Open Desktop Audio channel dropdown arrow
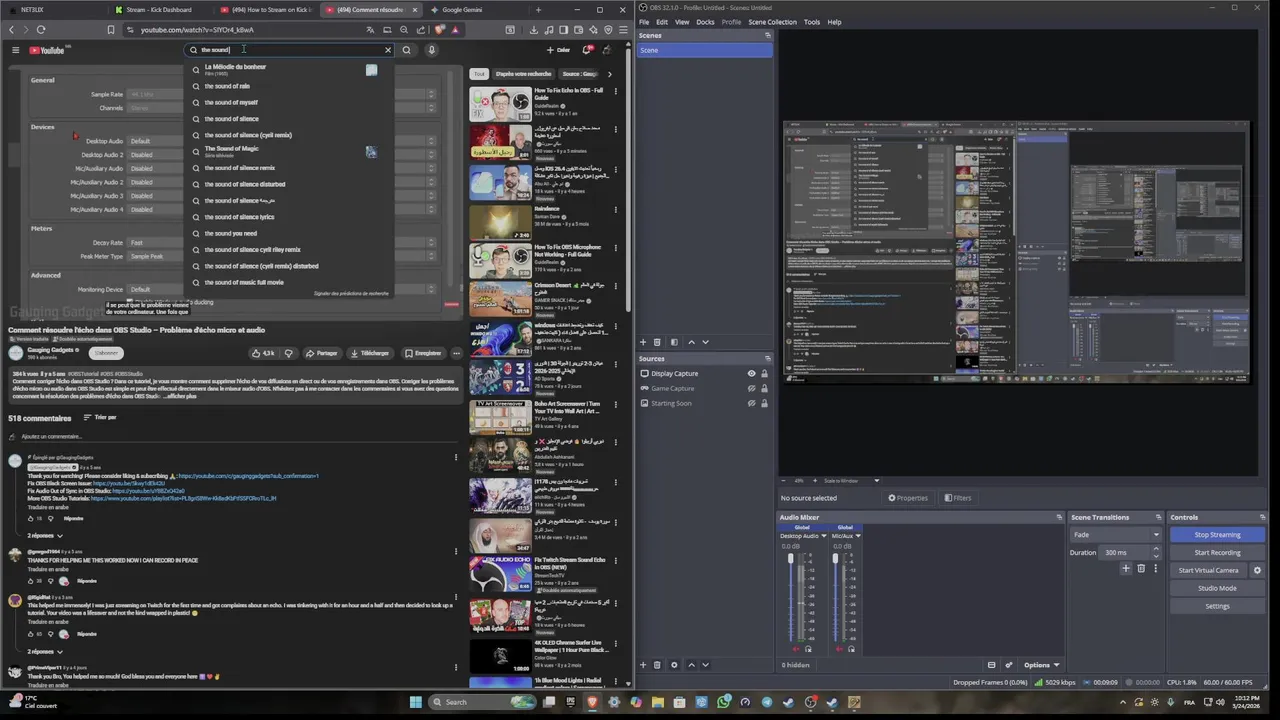This screenshot has width=1280, height=720. 824,536
